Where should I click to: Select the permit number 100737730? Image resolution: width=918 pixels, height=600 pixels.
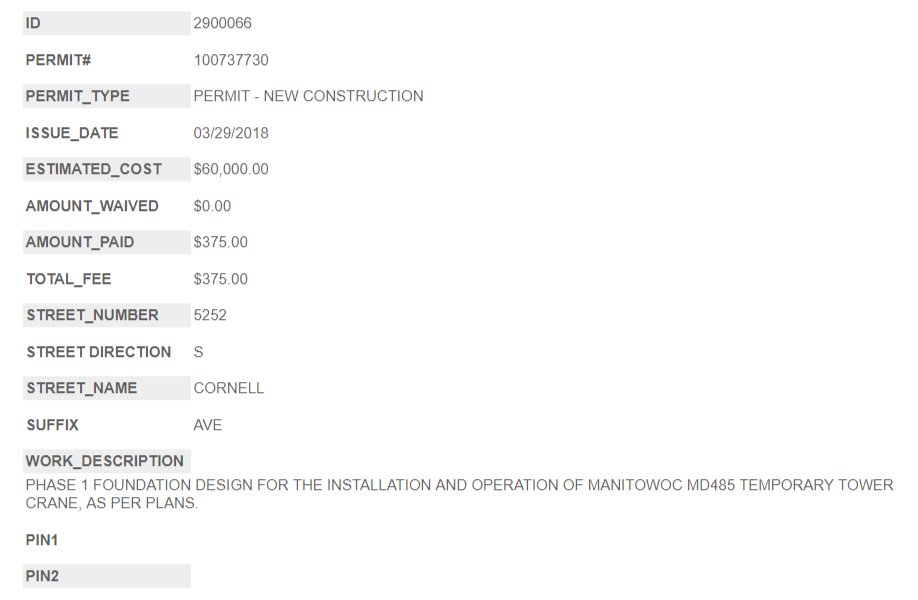(231, 60)
